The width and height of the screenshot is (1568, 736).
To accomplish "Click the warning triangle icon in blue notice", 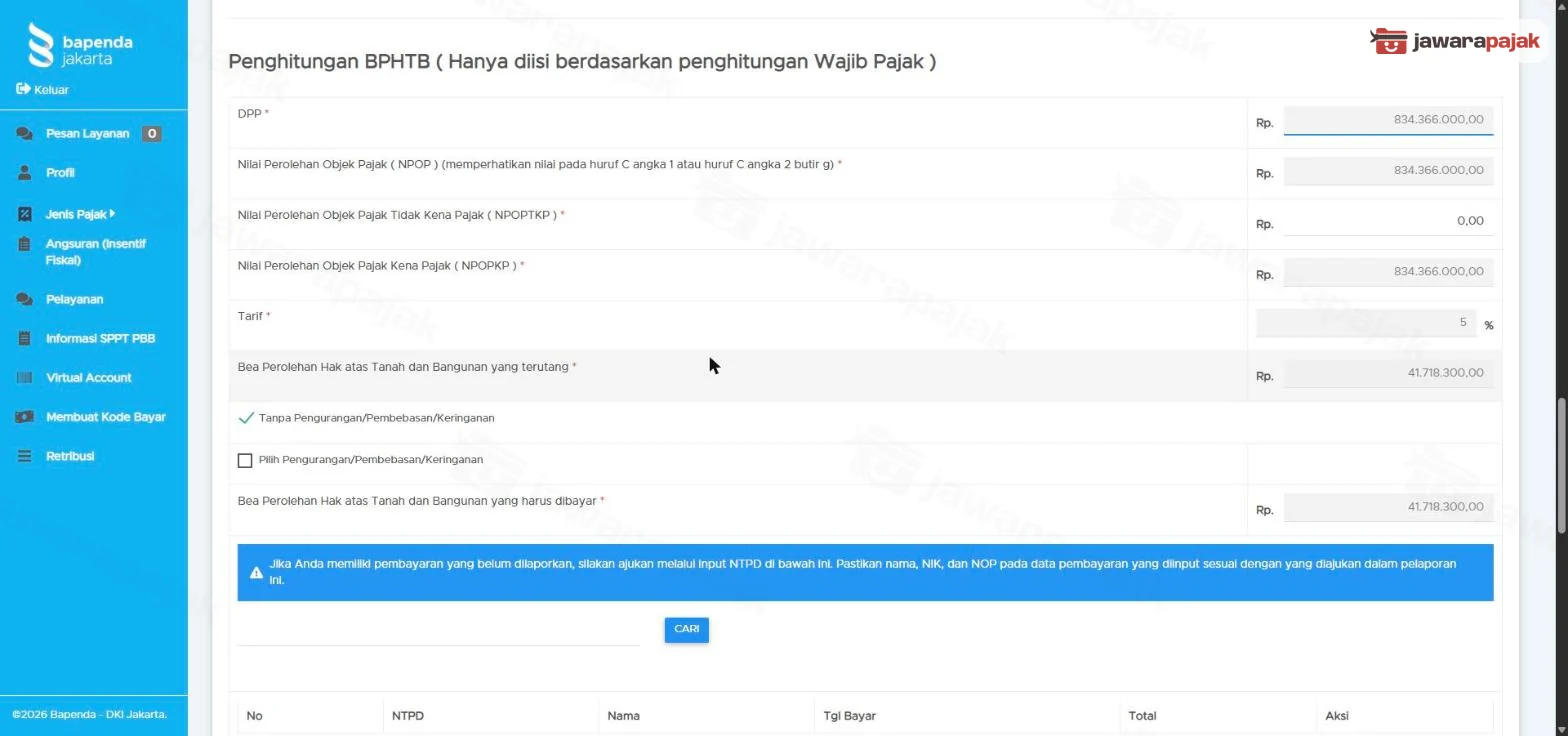I will [256, 572].
